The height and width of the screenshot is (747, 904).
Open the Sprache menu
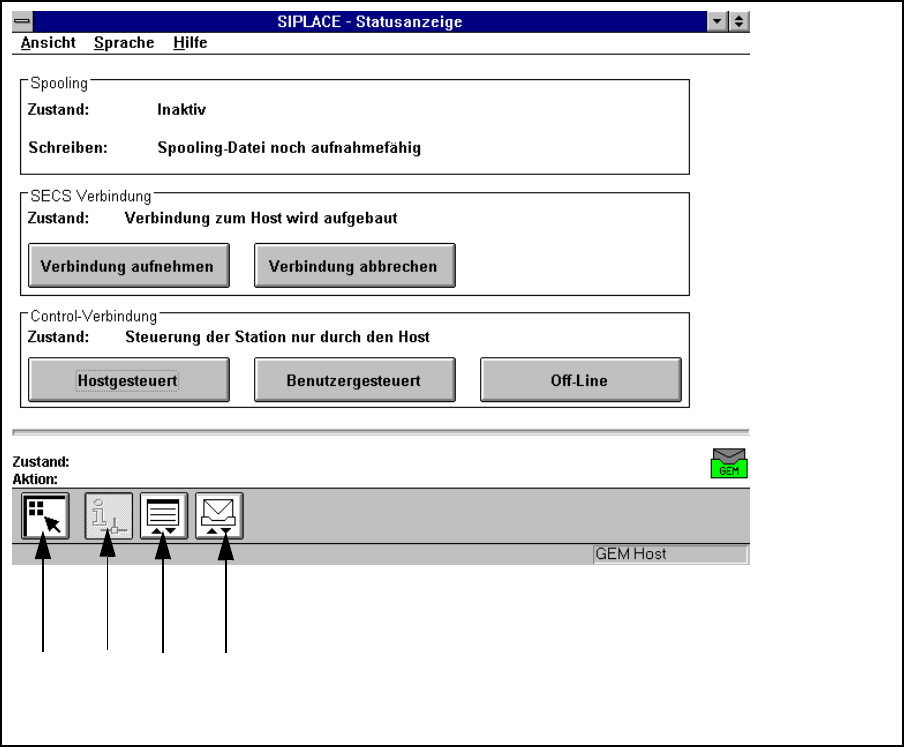point(124,43)
